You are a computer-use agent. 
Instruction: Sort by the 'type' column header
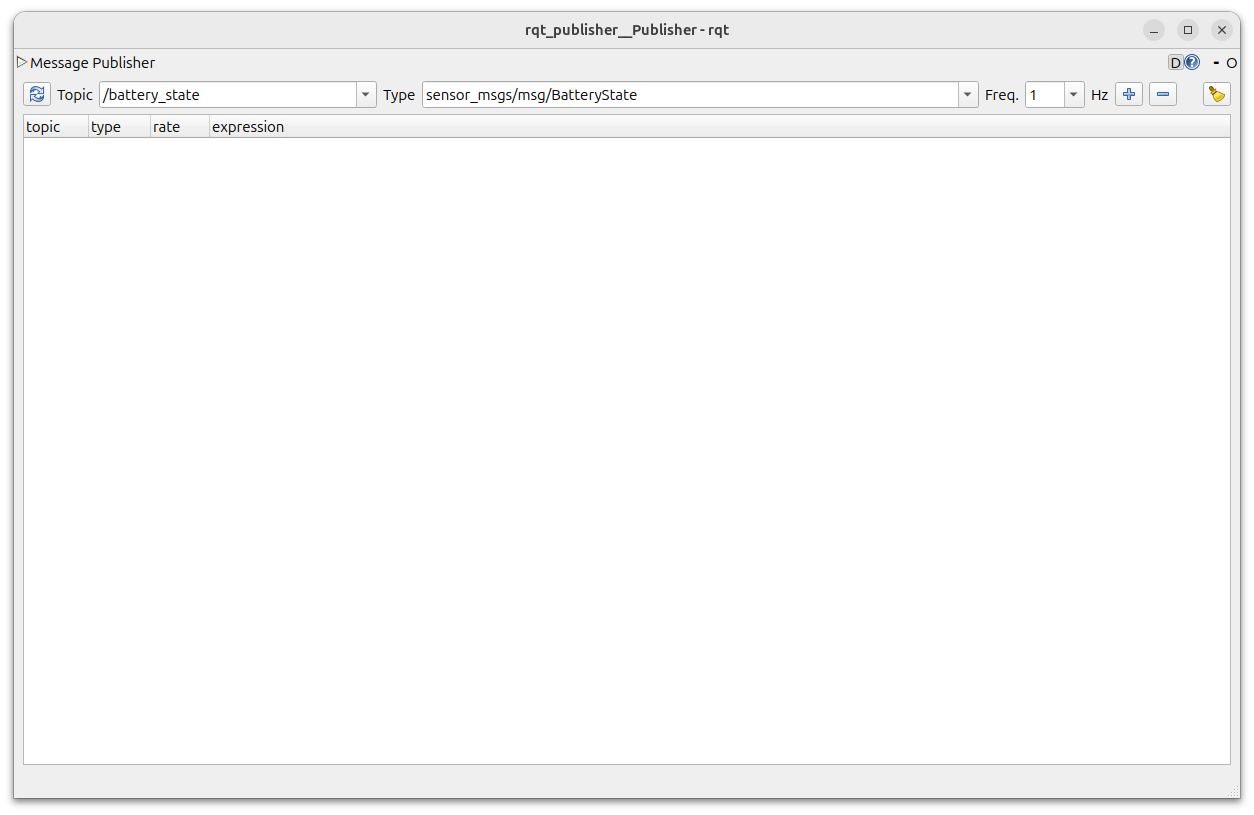point(118,127)
